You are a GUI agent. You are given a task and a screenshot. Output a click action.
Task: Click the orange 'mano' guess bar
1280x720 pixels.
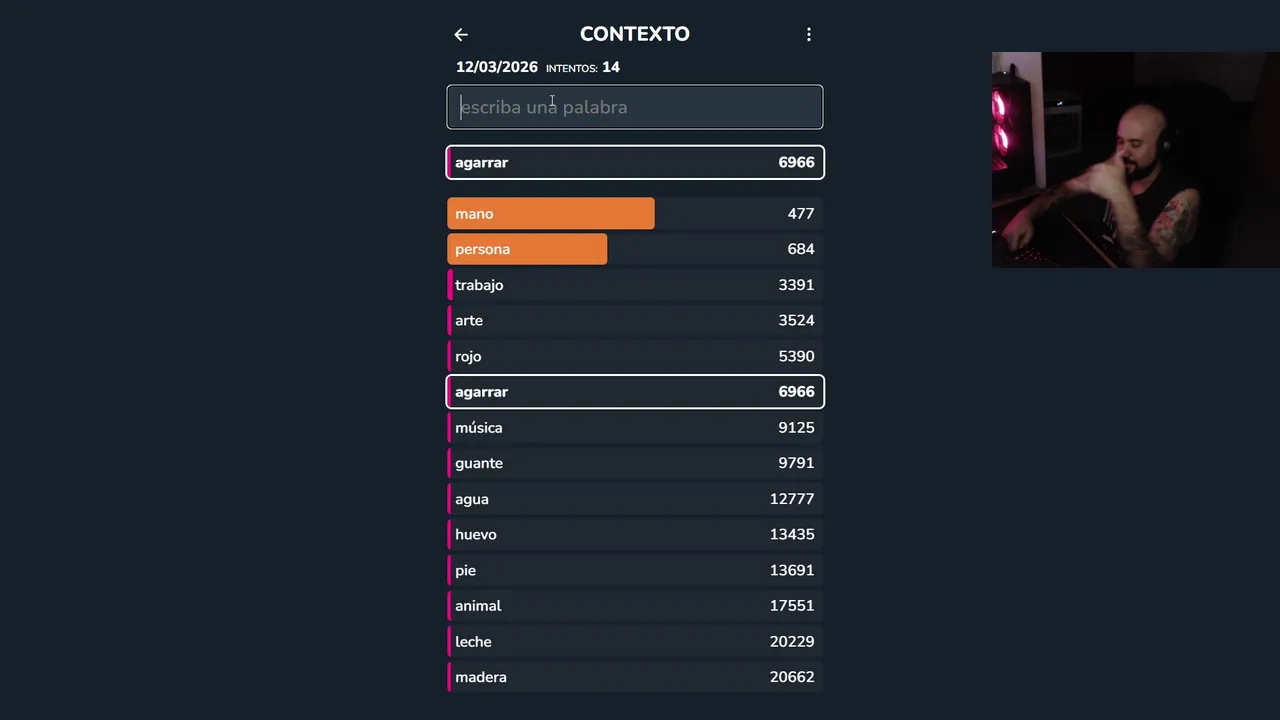point(551,214)
